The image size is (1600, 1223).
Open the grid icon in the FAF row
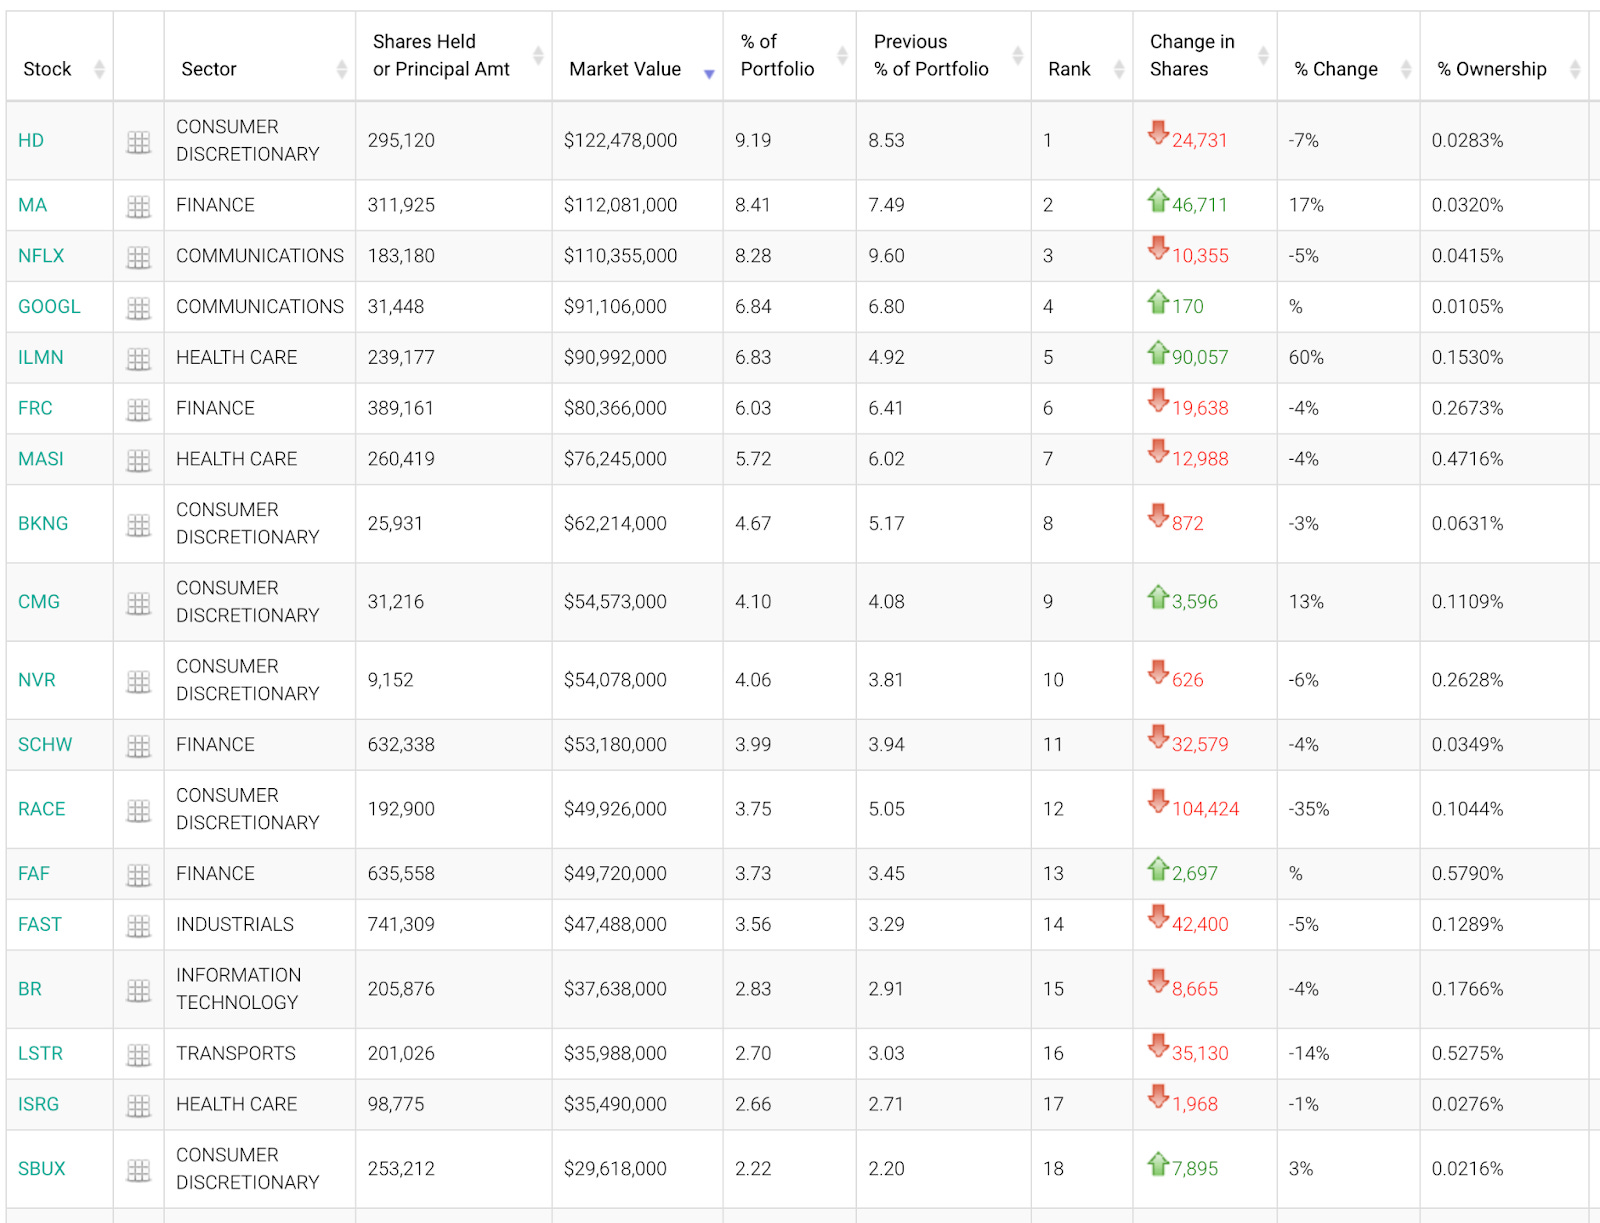tap(139, 875)
